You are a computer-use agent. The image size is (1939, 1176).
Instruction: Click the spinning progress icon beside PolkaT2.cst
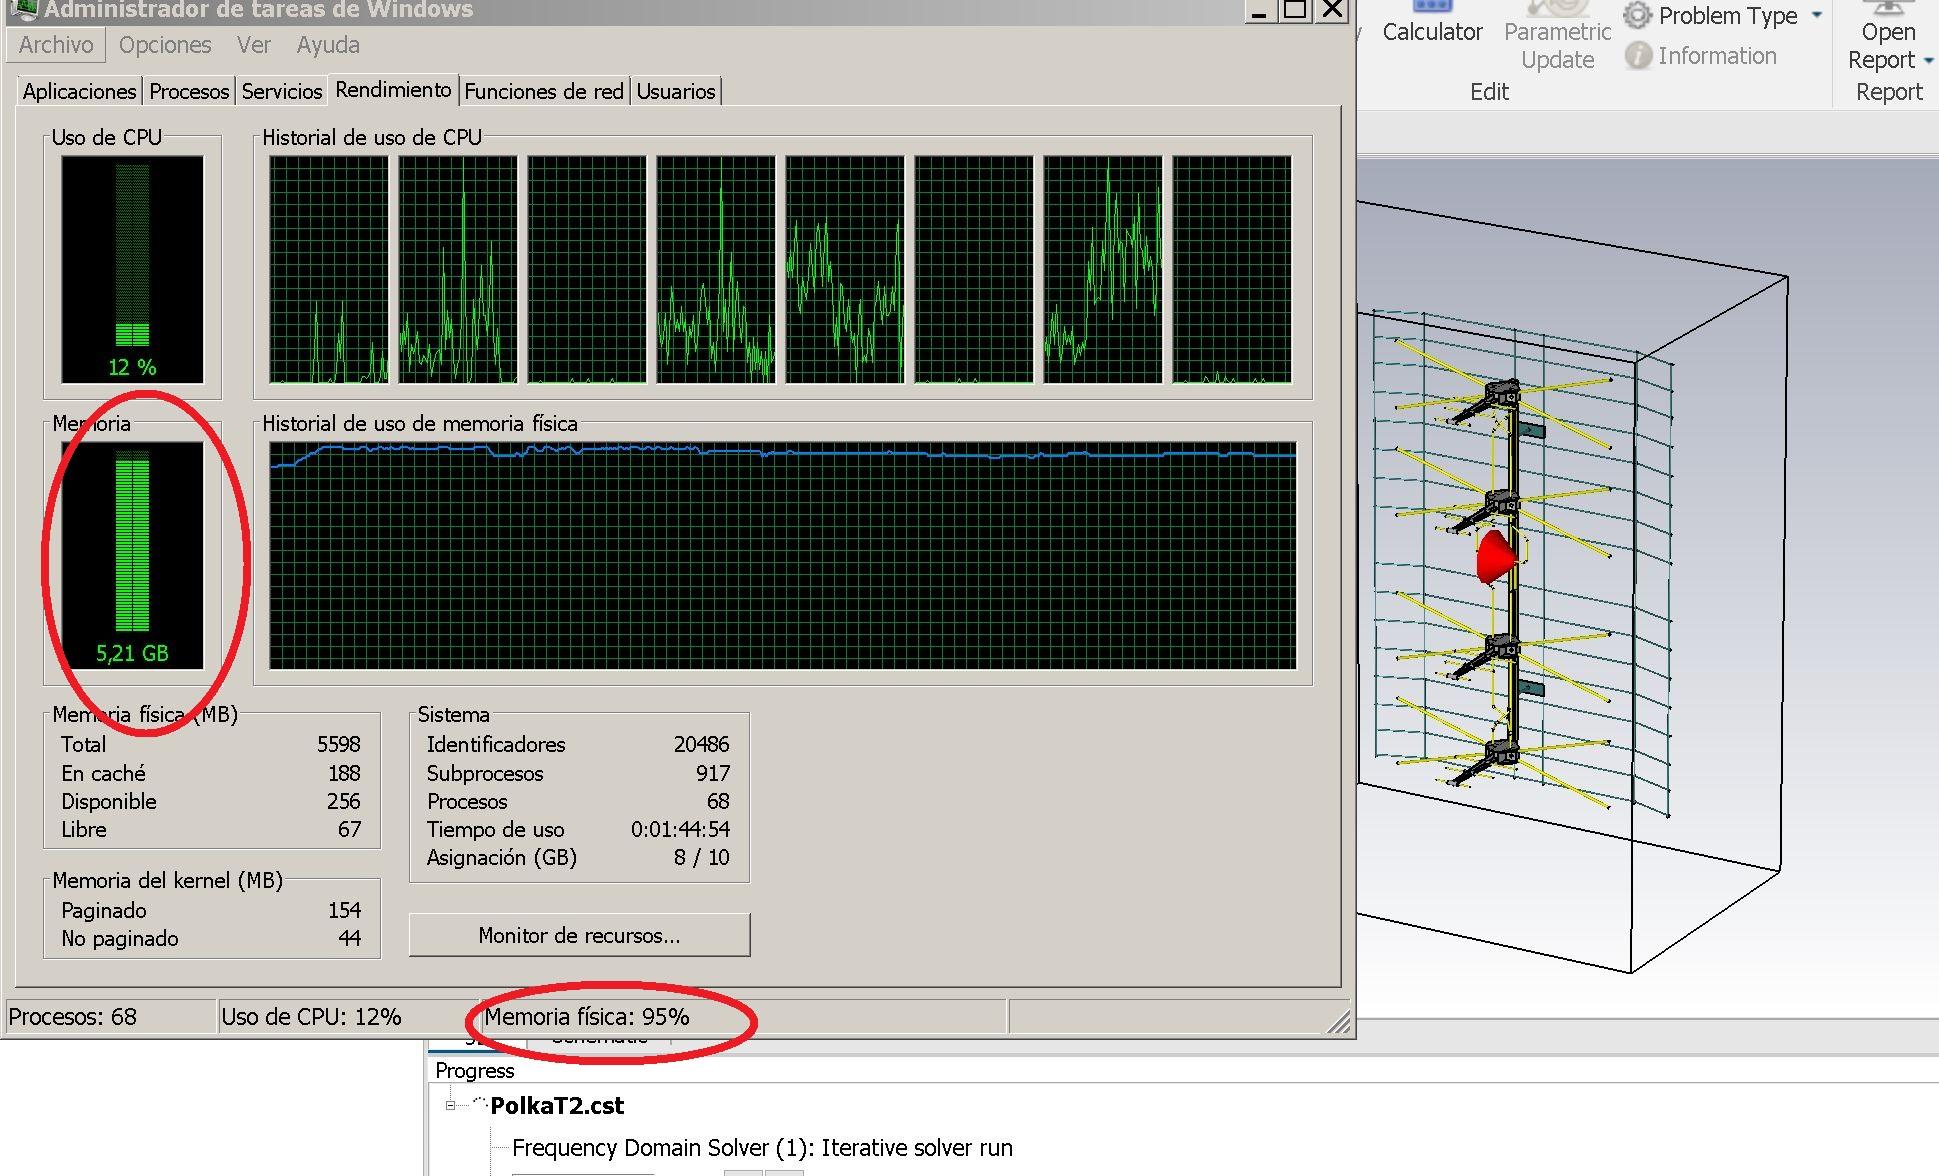(x=478, y=1104)
